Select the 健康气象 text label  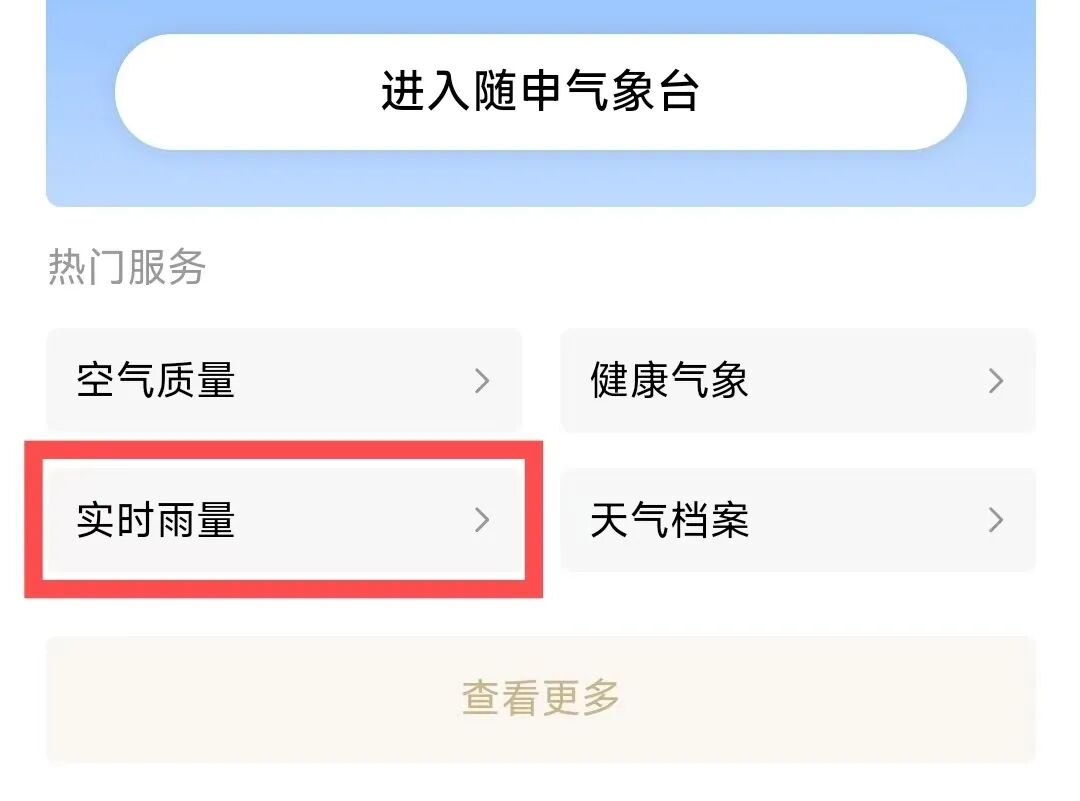[669, 380]
